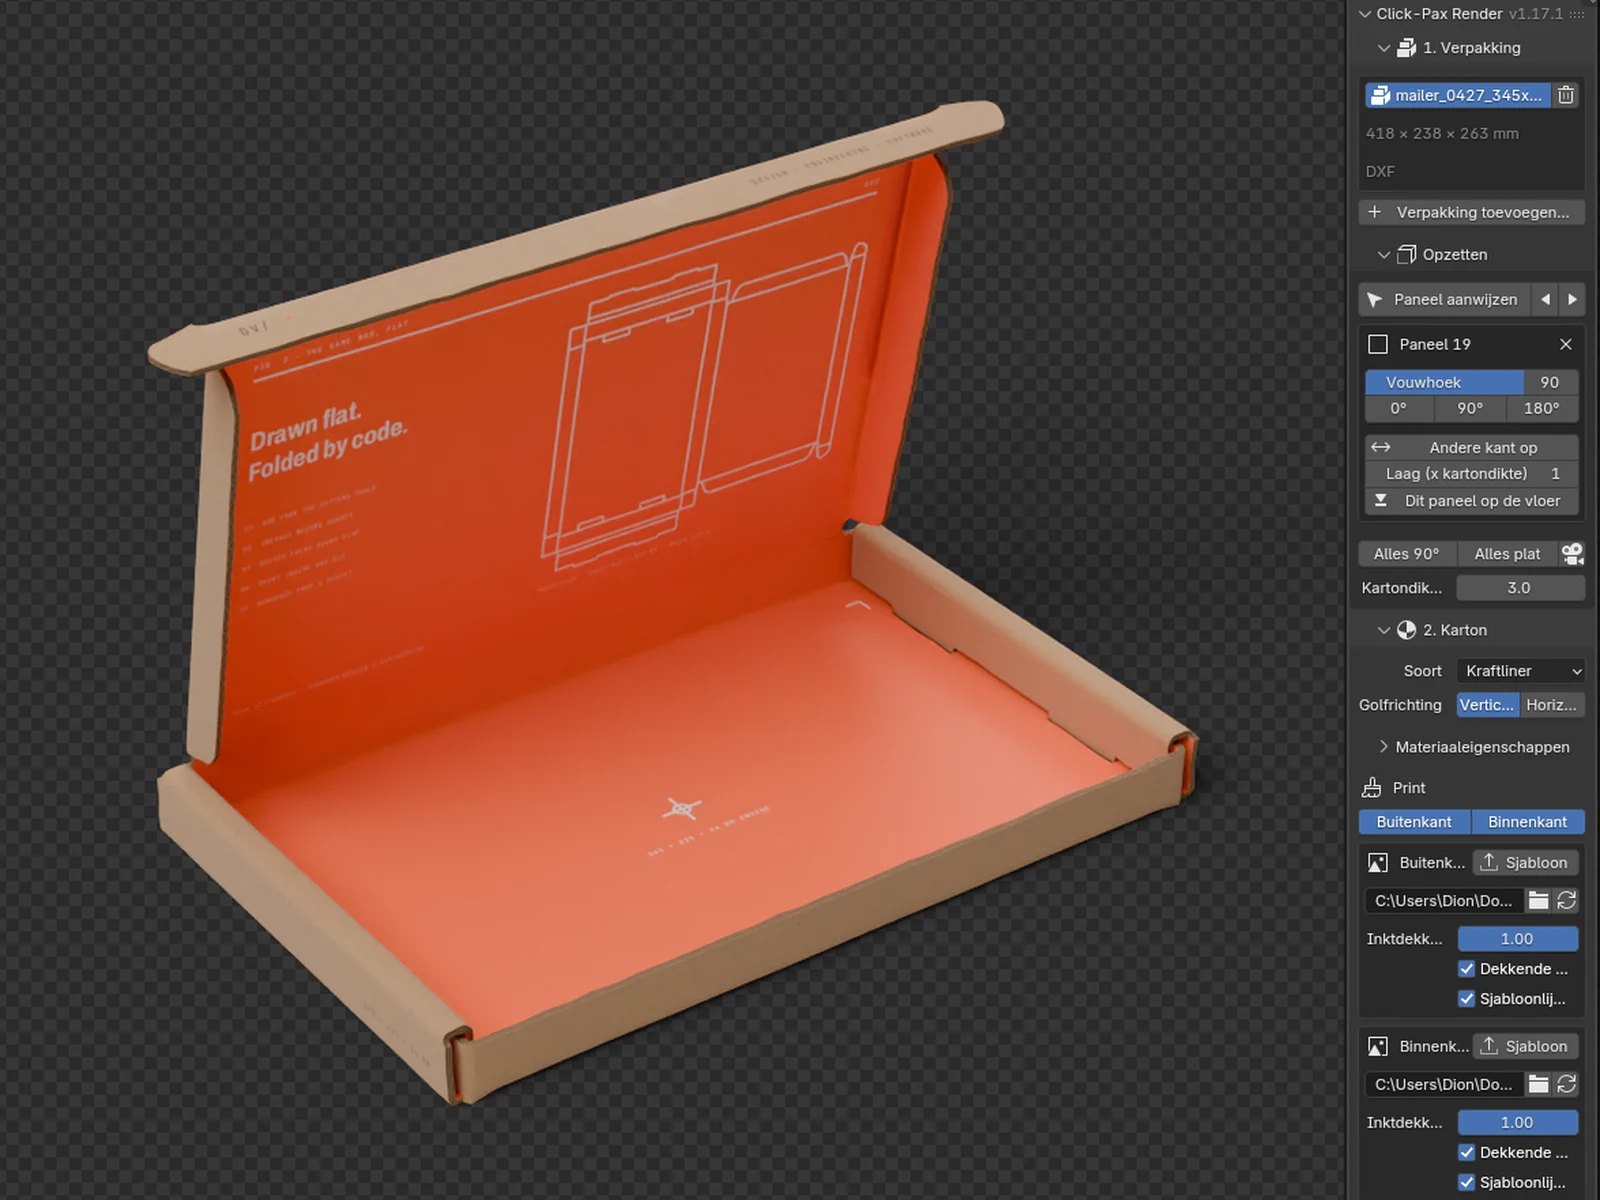
Task: Adjust Binnenkant Inktdekking slider
Action: point(1518,1123)
